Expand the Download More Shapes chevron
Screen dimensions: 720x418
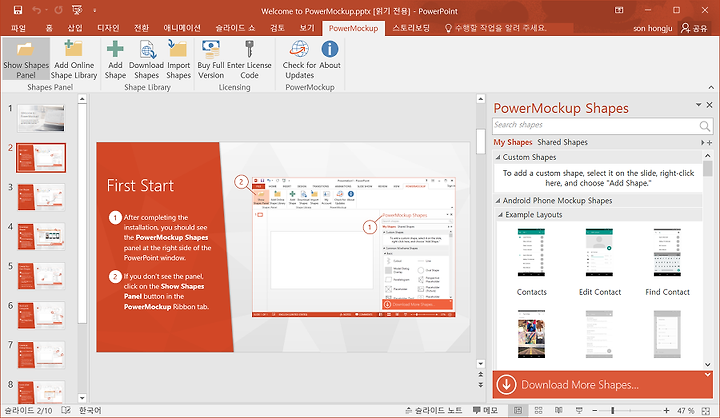[708, 375]
